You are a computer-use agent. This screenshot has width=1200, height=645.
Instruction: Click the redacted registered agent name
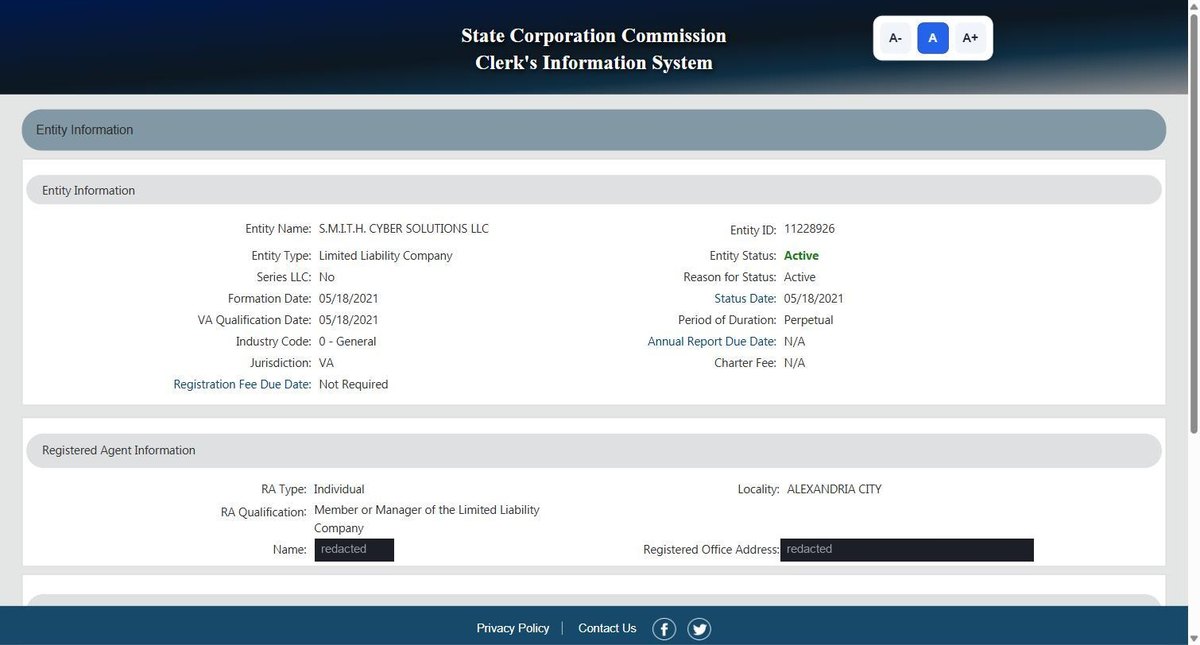point(354,550)
